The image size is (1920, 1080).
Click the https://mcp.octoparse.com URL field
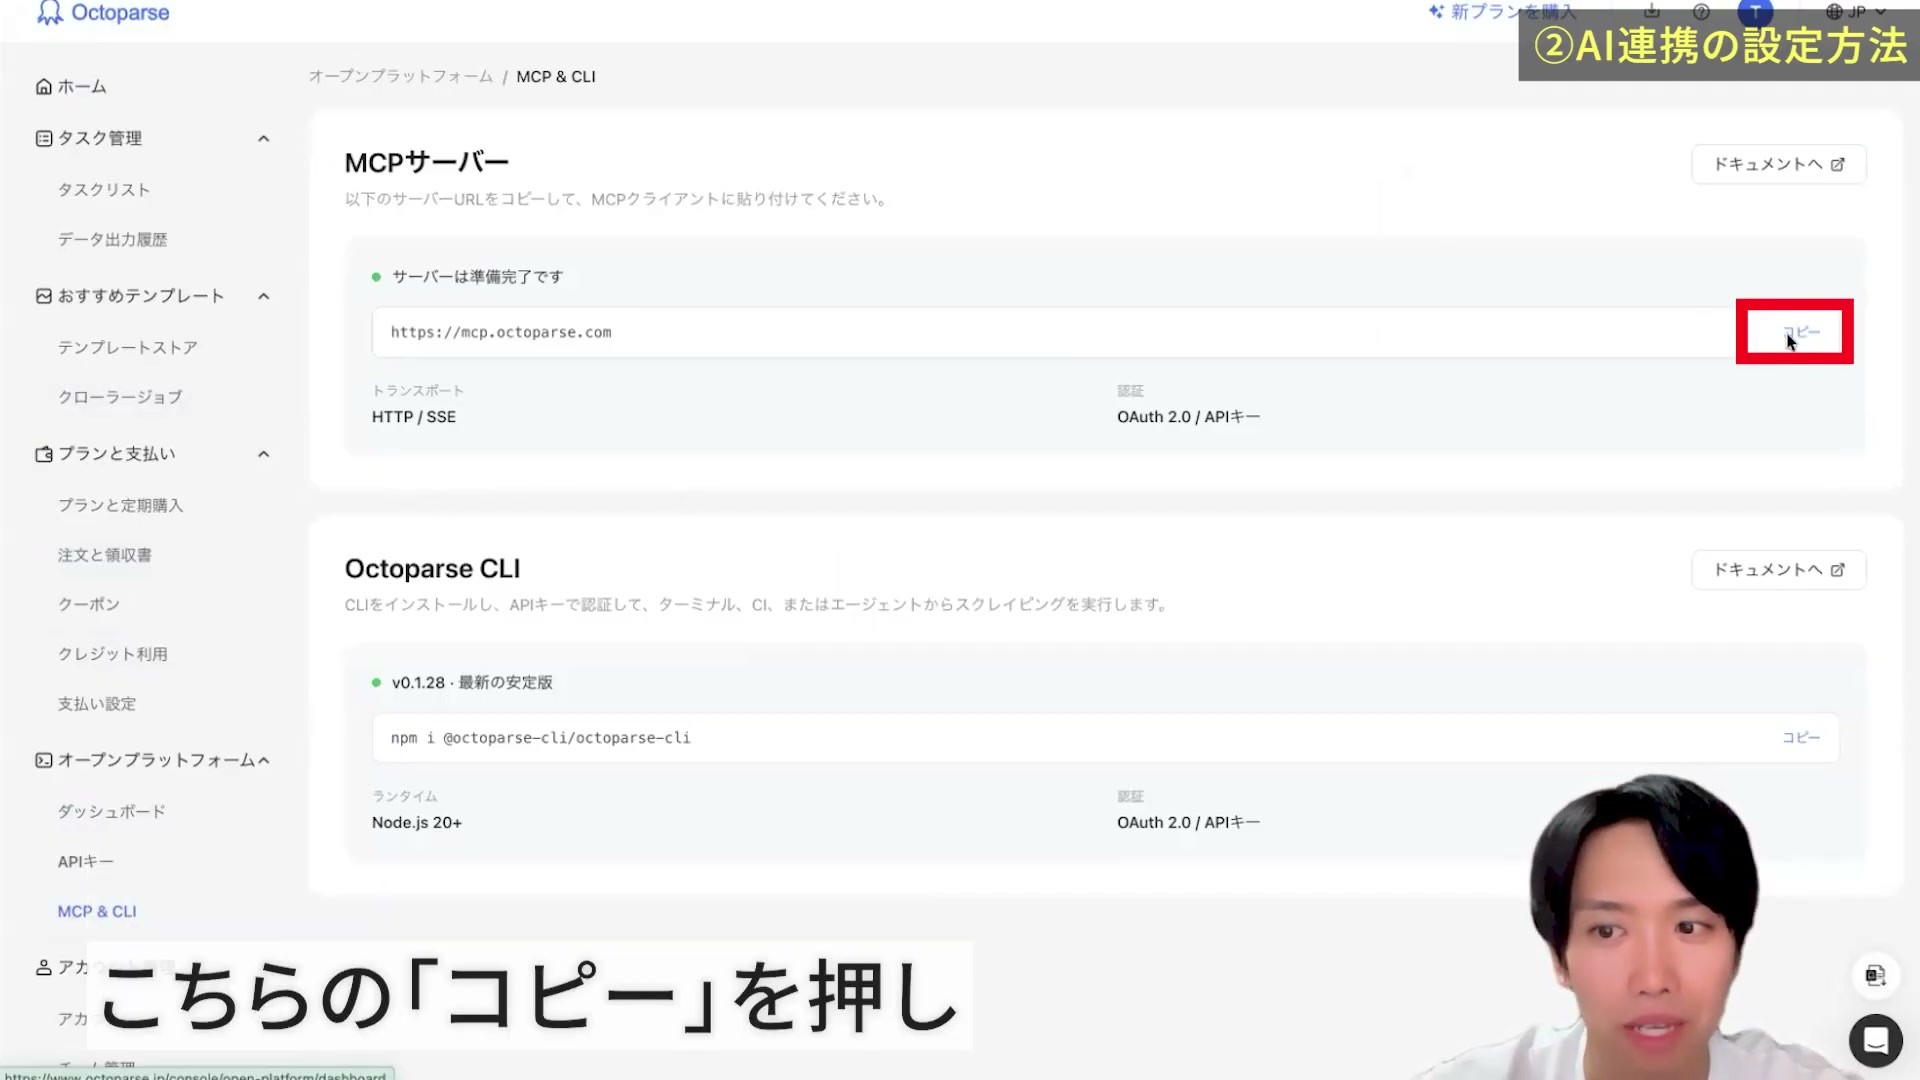click(1105, 333)
